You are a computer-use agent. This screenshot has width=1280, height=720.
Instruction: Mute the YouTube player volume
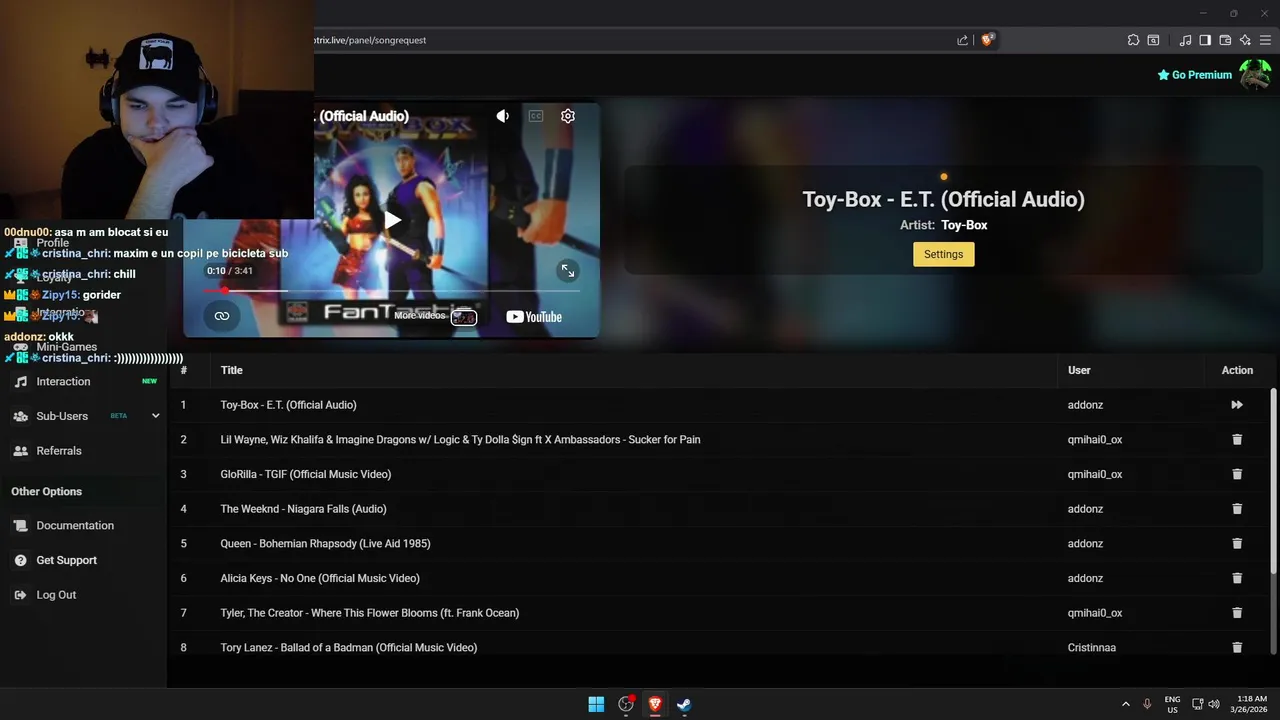(503, 116)
